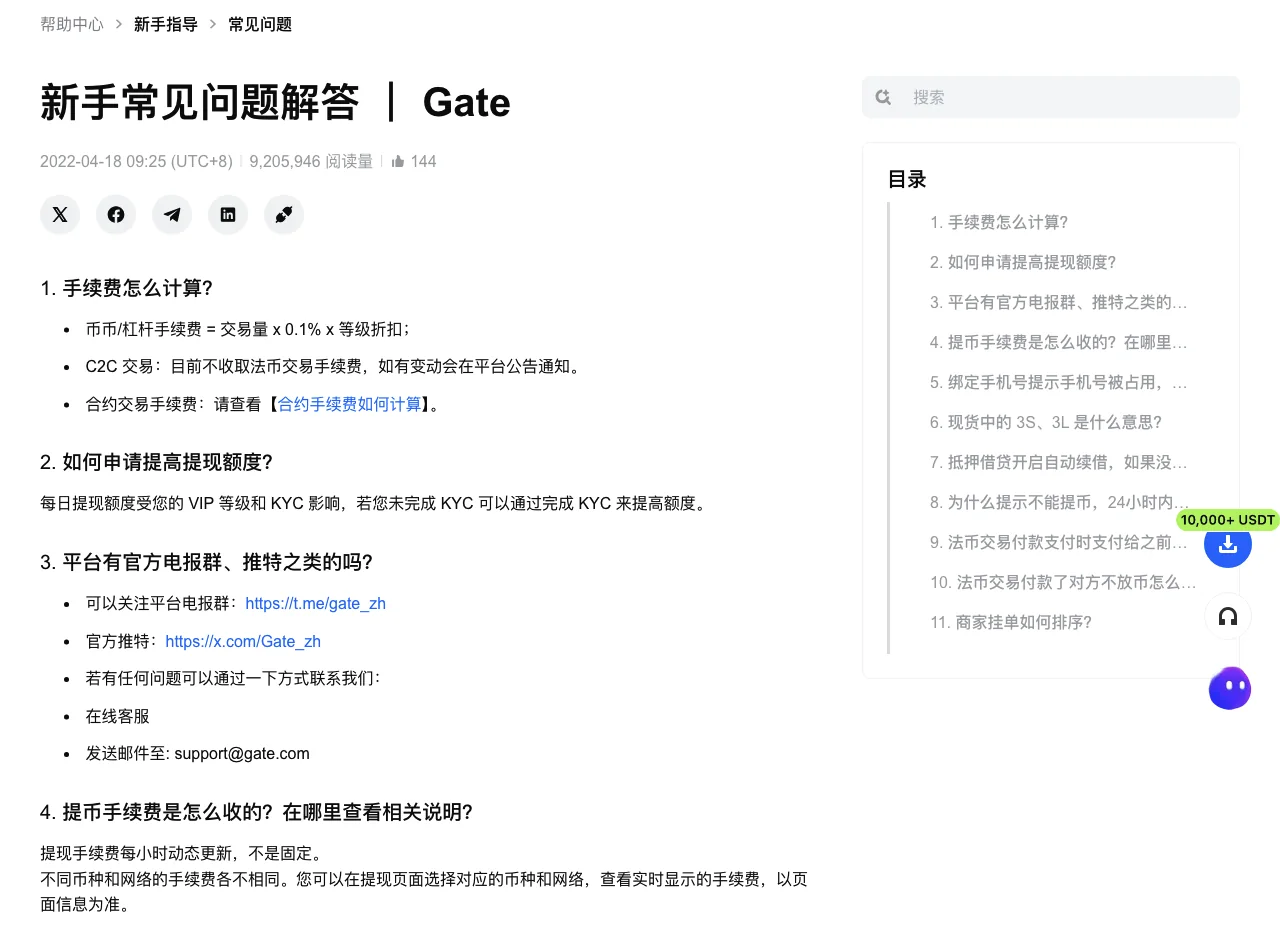
Task: Share the article via Telegram icon
Action: (x=172, y=214)
